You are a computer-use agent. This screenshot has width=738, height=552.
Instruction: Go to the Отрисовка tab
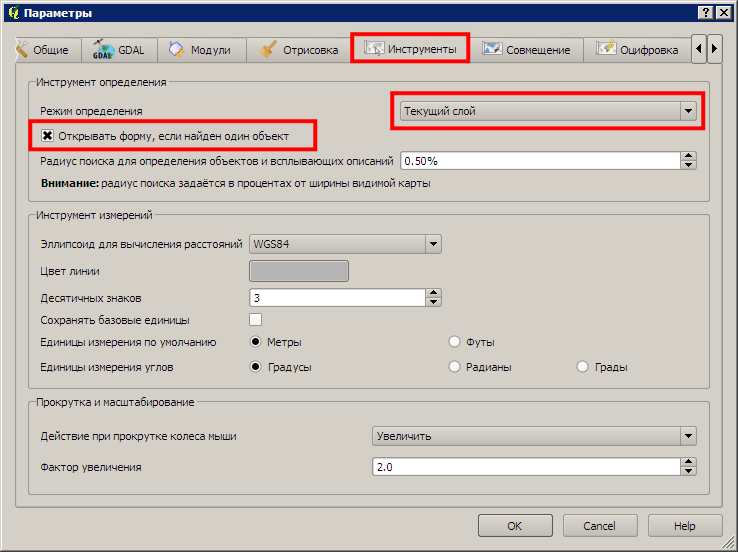[x=298, y=50]
